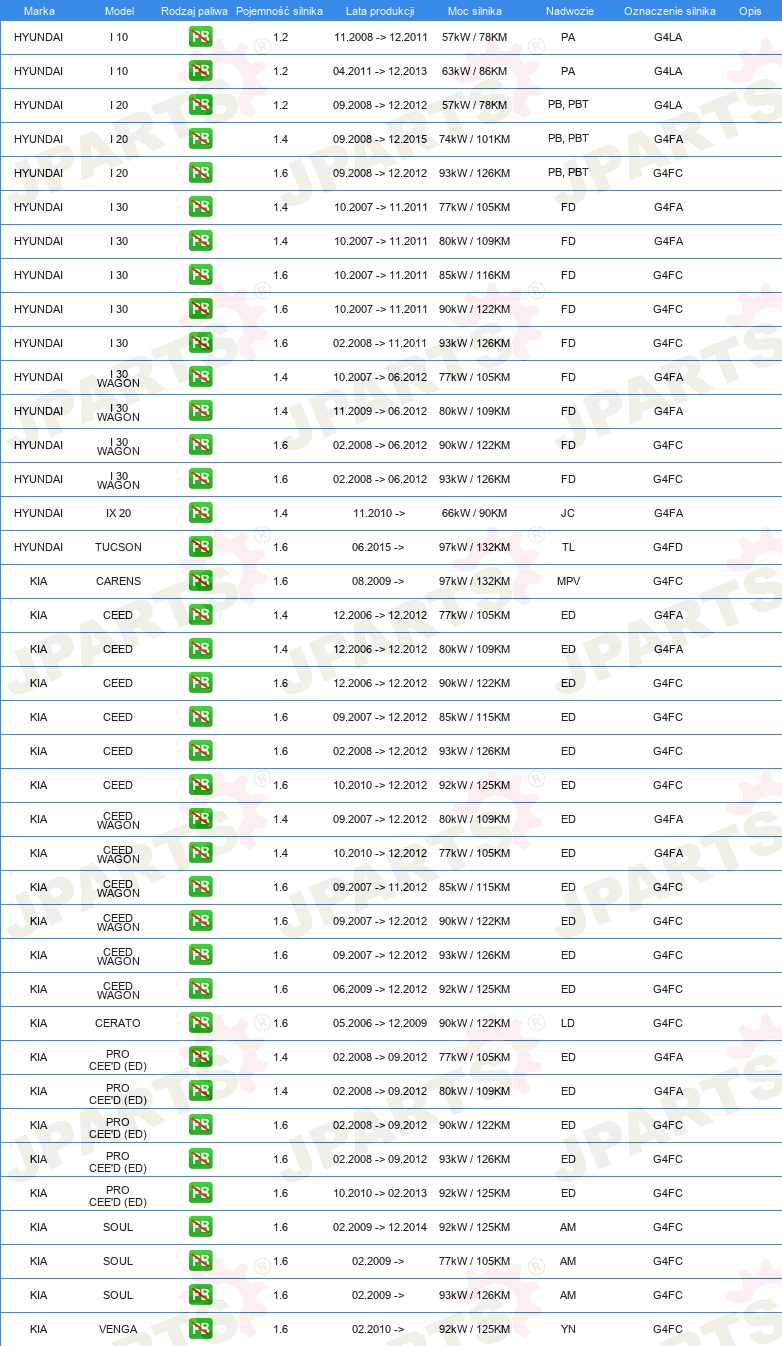The width and height of the screenshot is (782, 1346).
Task: Click the JC body type cell
Action: pyautogui.click(x=568, y=513)
